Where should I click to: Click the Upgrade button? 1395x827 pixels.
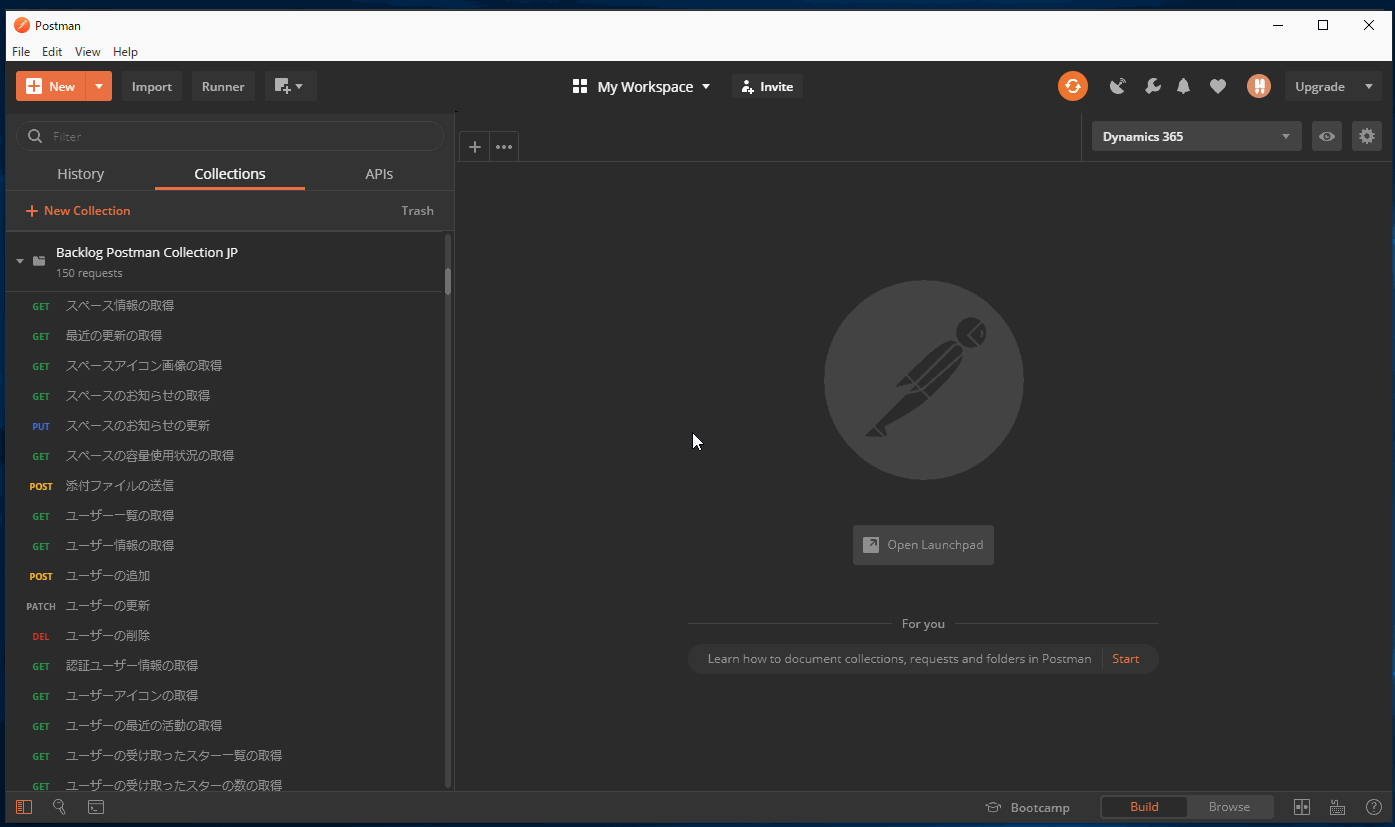pos(1320,86)
